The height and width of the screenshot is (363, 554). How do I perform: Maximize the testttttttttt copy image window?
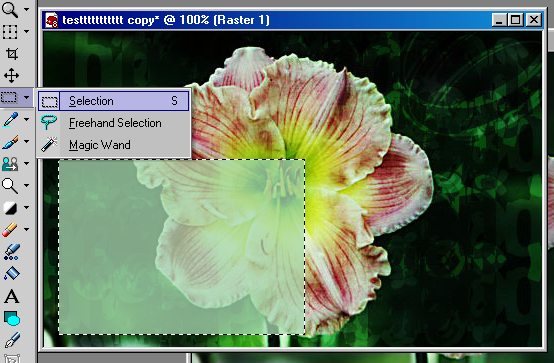[x=515, y=20]
